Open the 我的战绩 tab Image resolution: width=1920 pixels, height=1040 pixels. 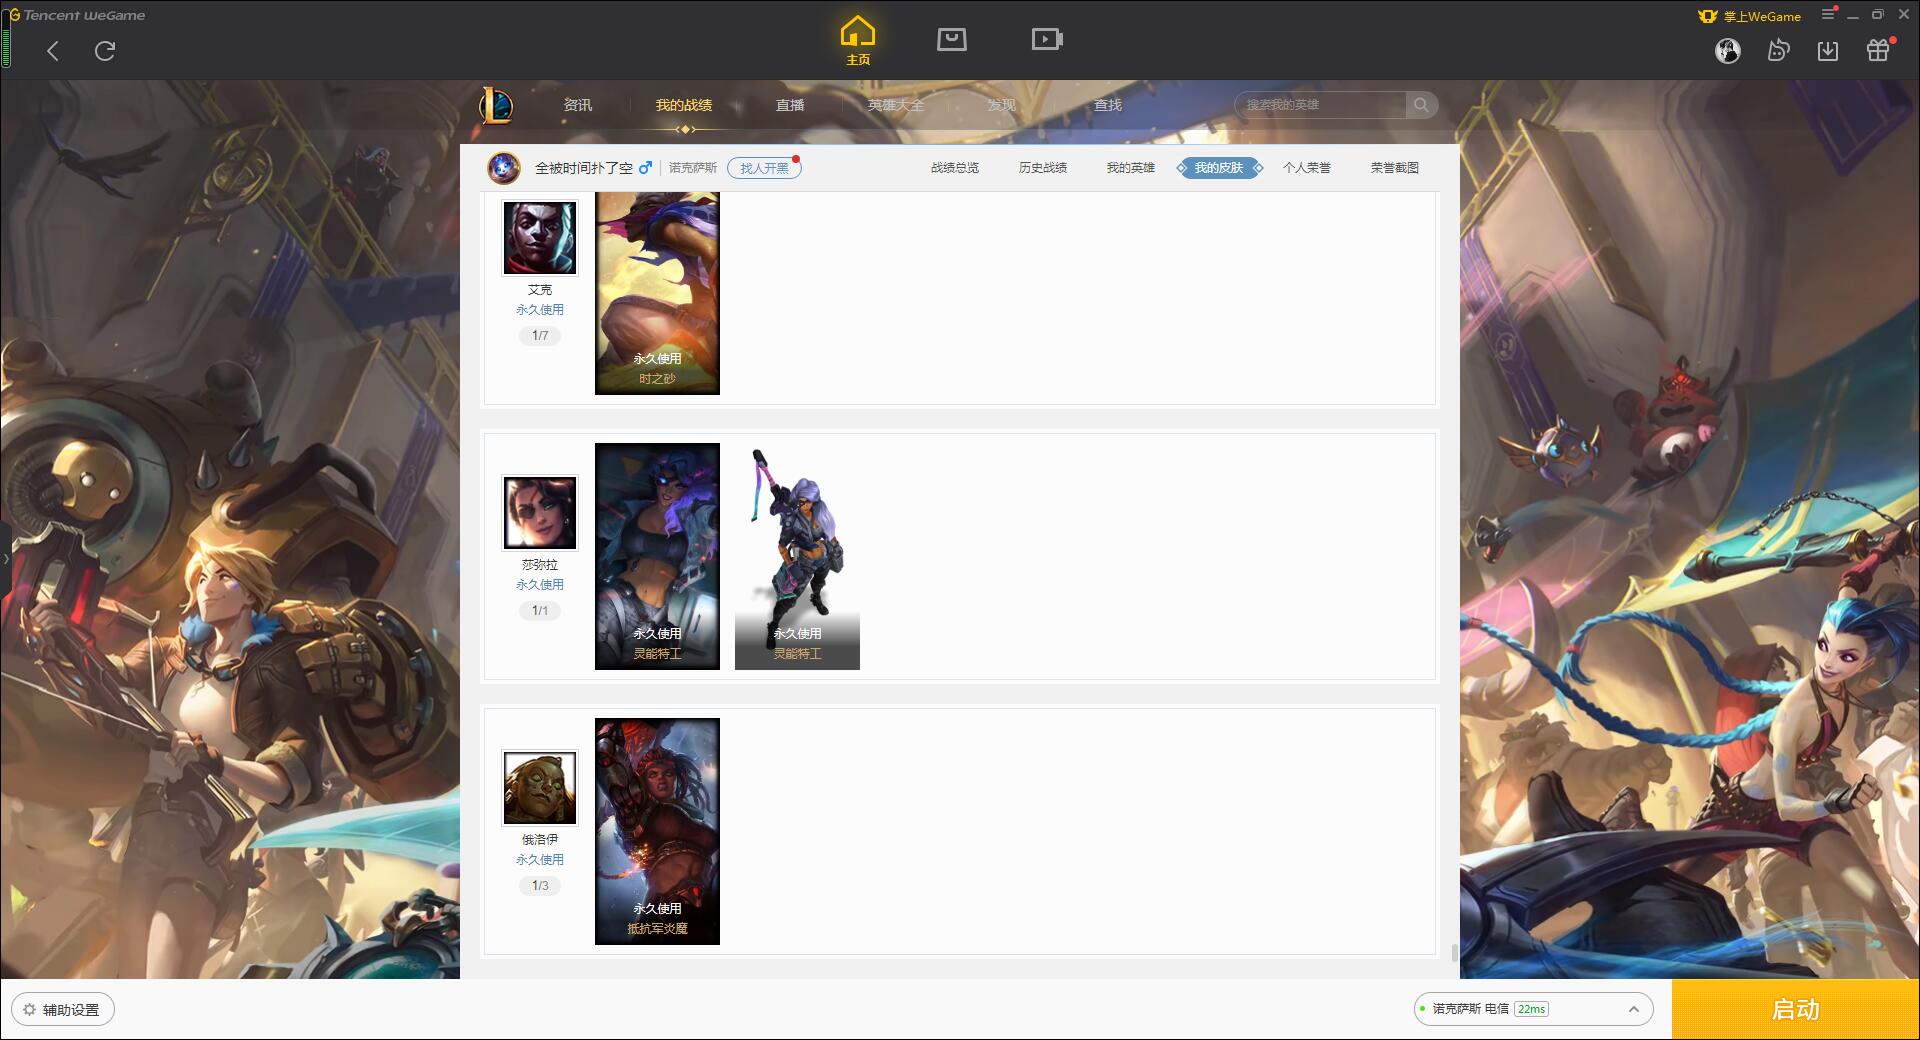(x=684, y=105)
